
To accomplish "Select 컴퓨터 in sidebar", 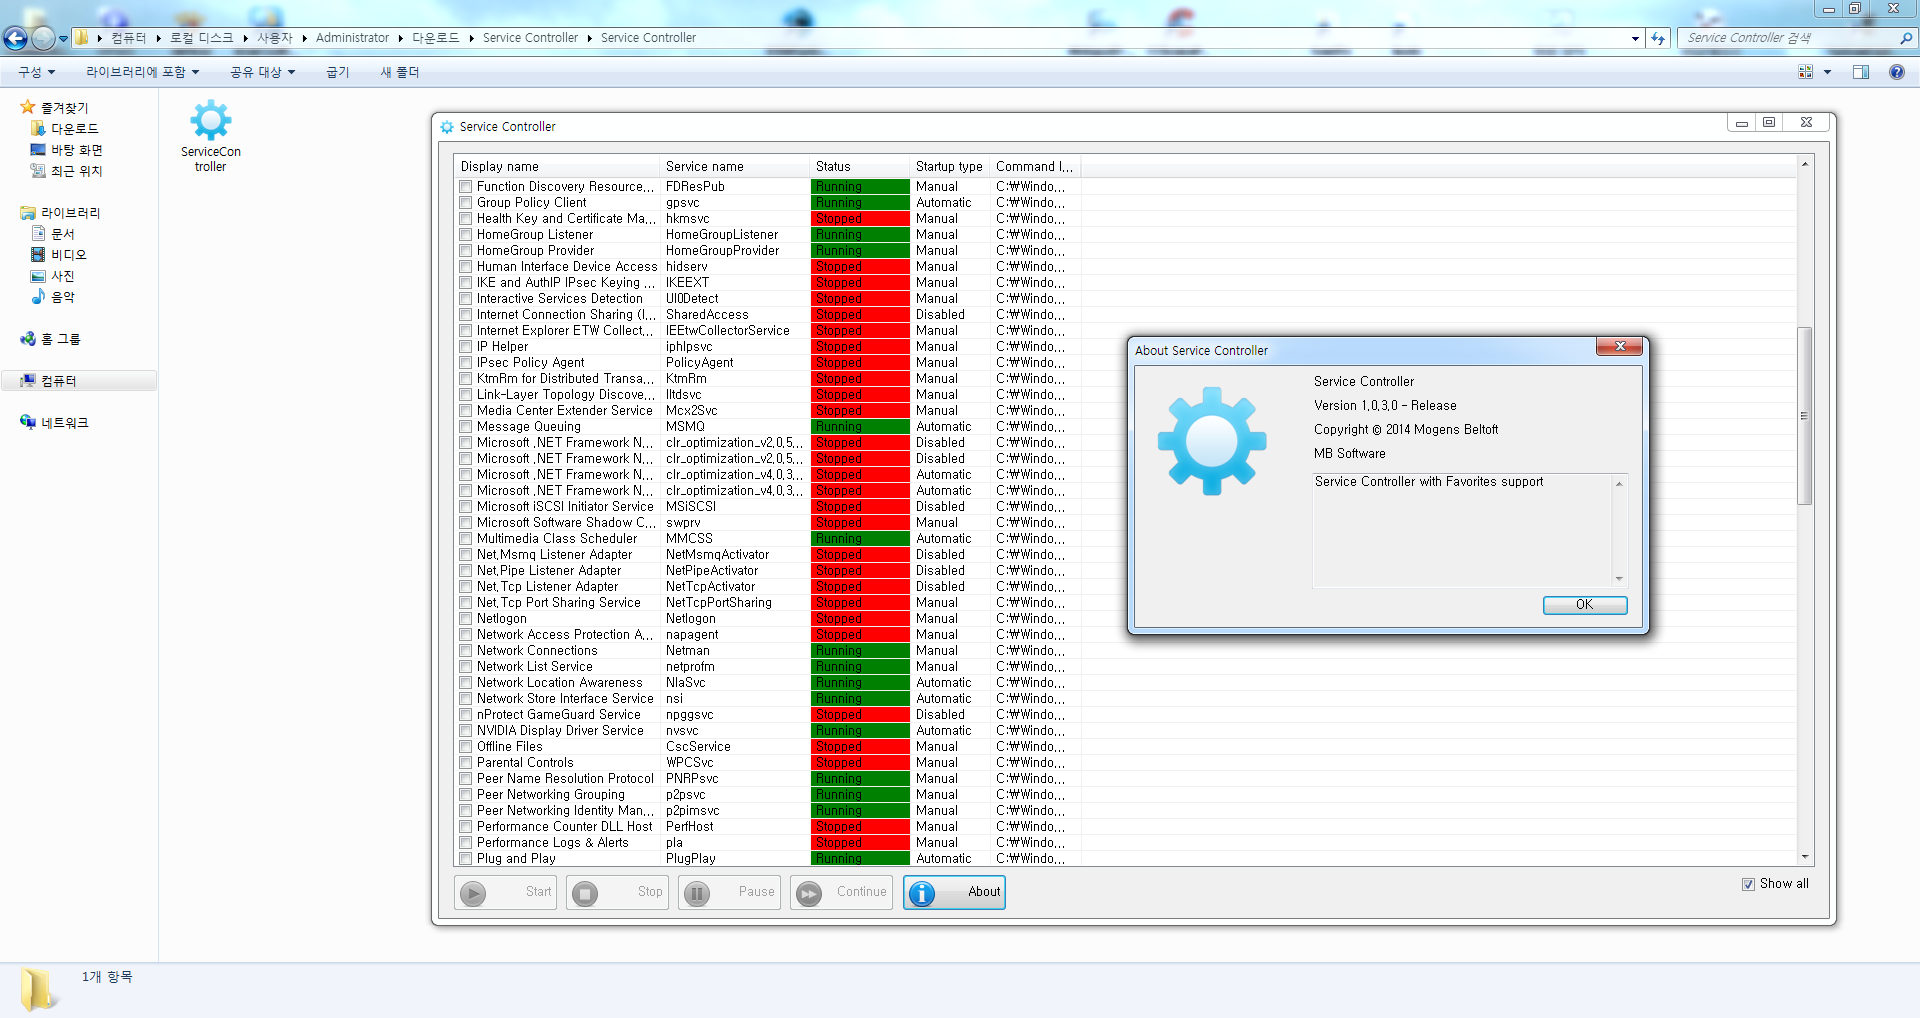I will (x=79, y=380).
